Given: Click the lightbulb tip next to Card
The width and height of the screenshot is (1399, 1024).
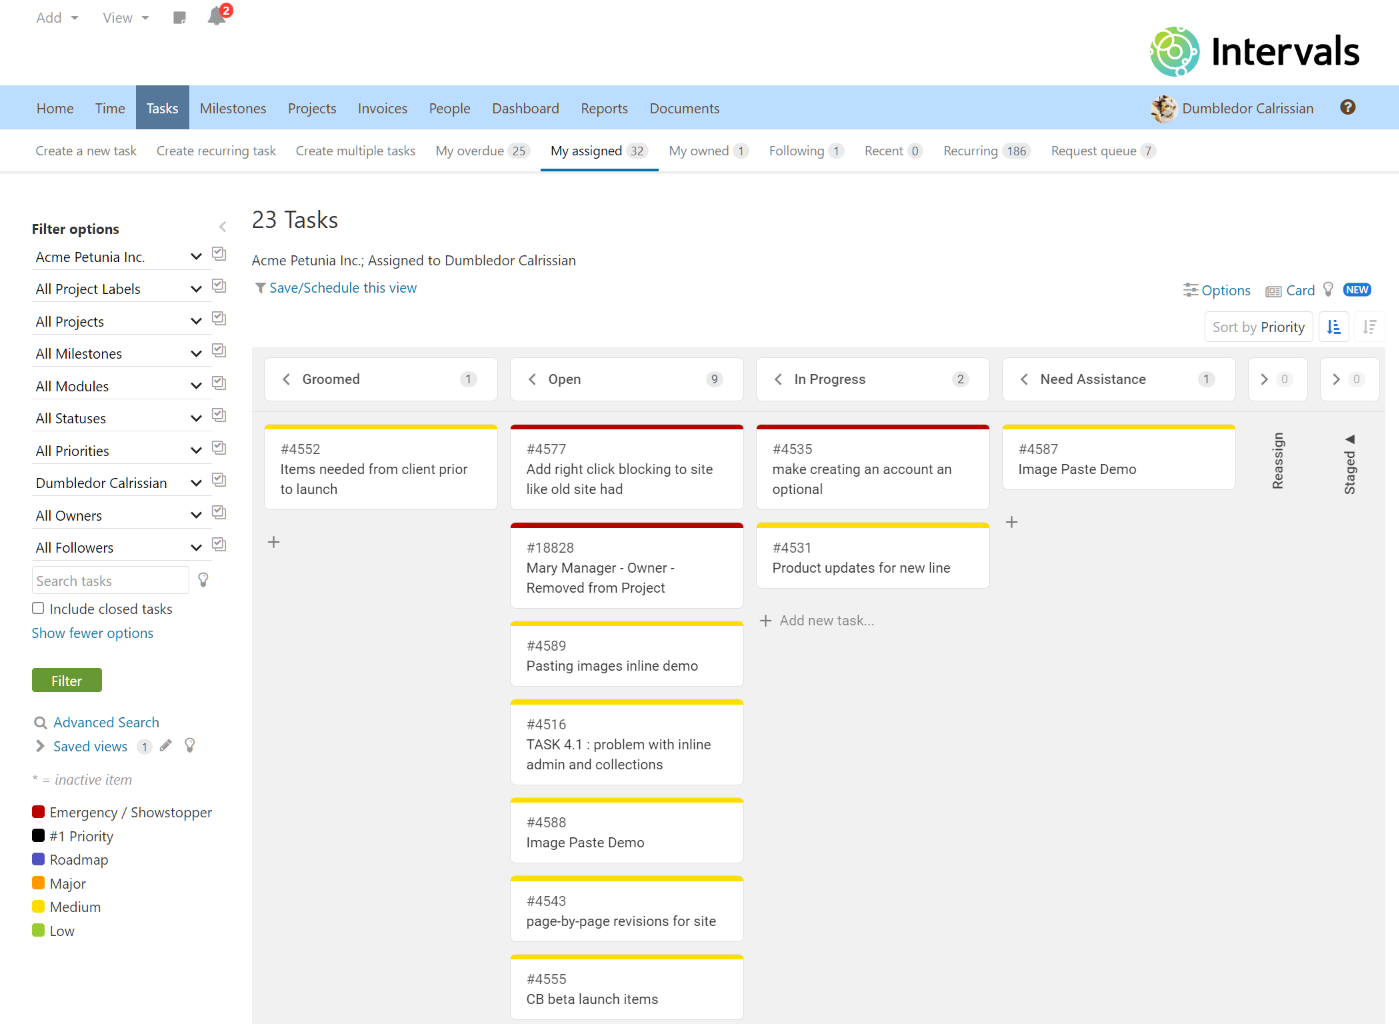Looking at the screenshot, I should tap(1328, 290).
